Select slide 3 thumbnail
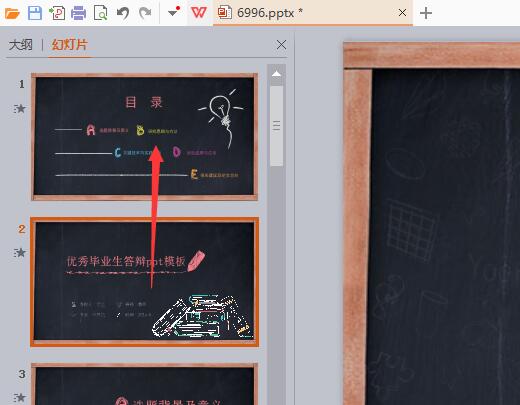520x405 pixels. coord(144,384)
